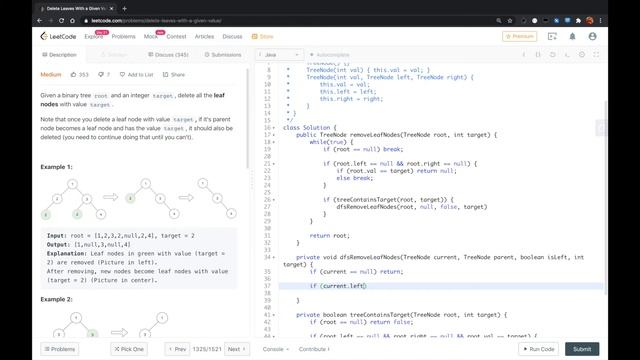
Task: Open the Articles navigation link
Action: (x=204, y=36)
